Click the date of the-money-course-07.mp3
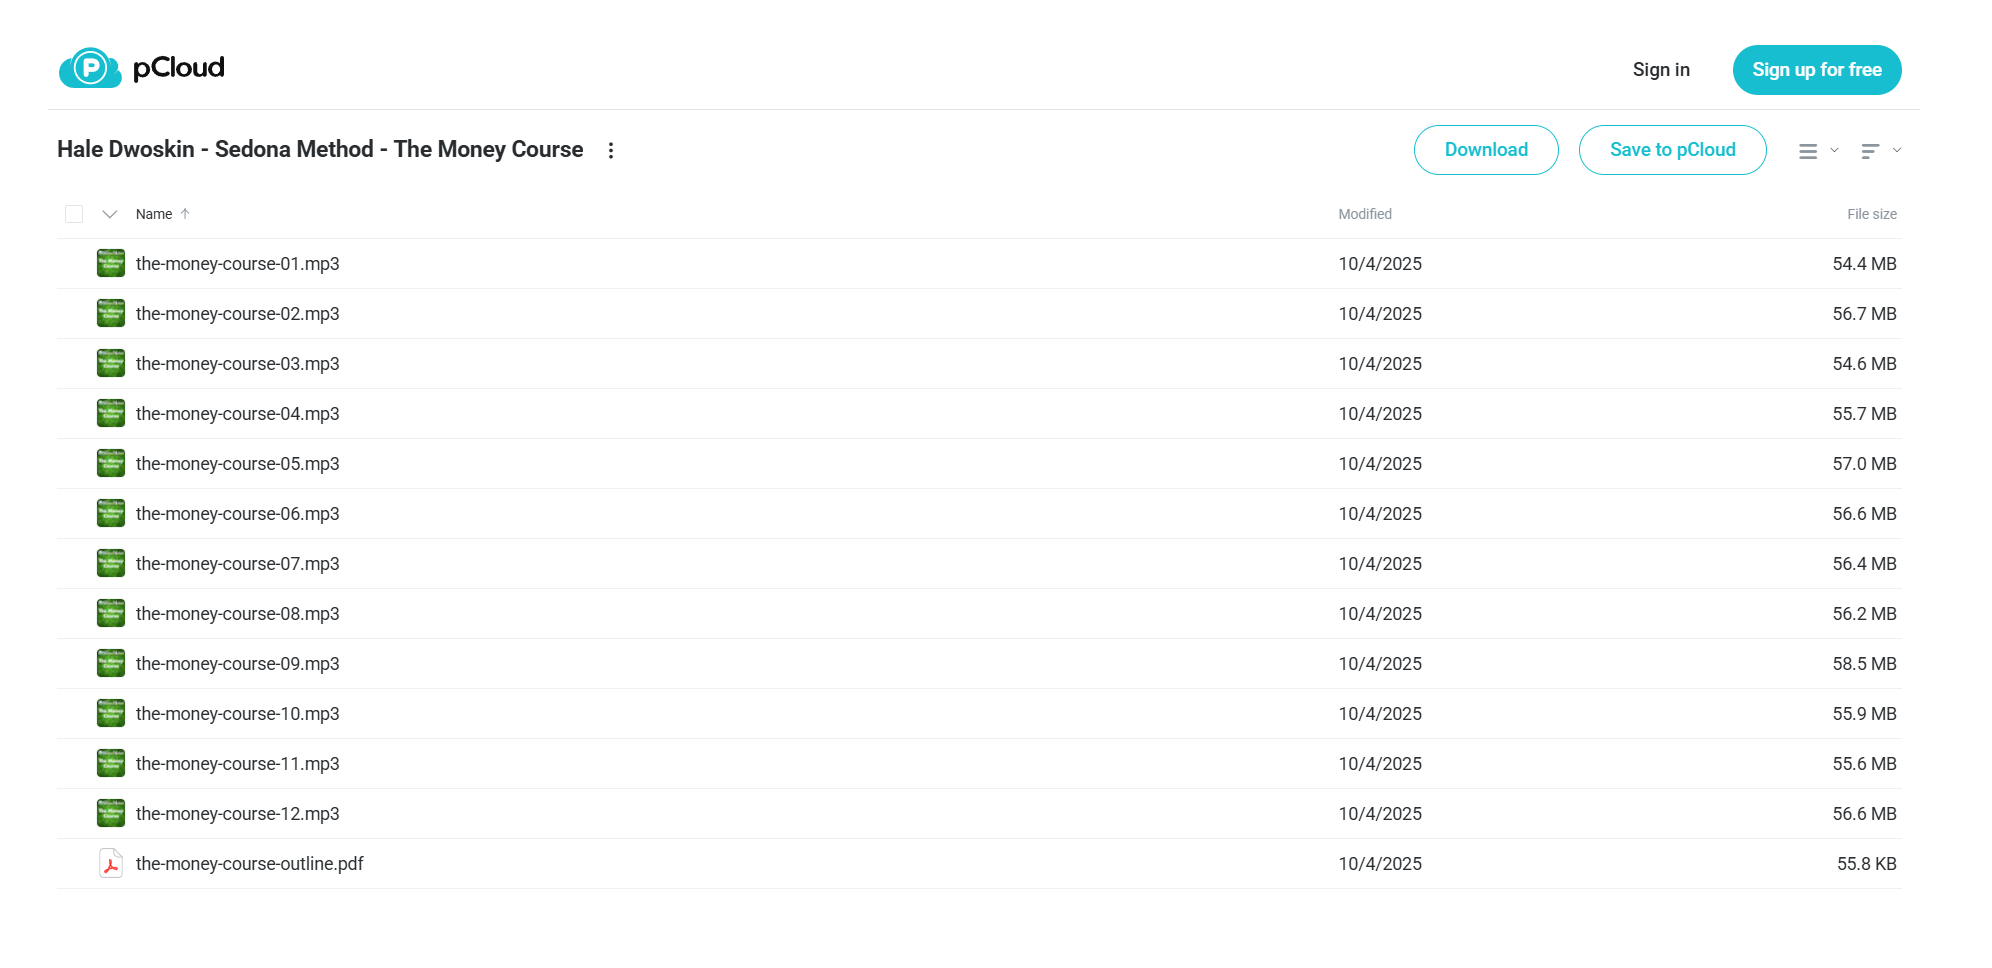Image resolution: width=1992 pixels, height=968 pixels. tap(1380, 564)
